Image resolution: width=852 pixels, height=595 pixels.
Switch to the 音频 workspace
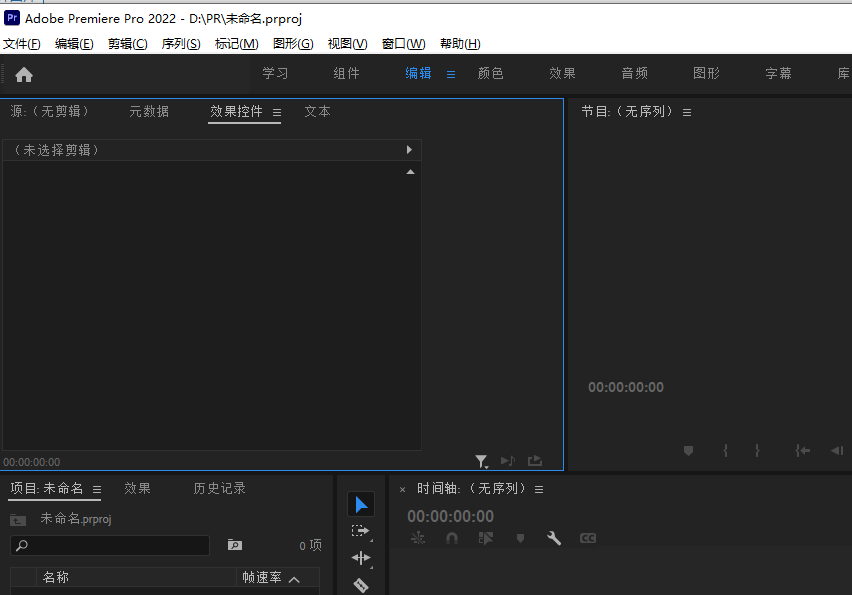pyautogui.click(x=635, y=73)
